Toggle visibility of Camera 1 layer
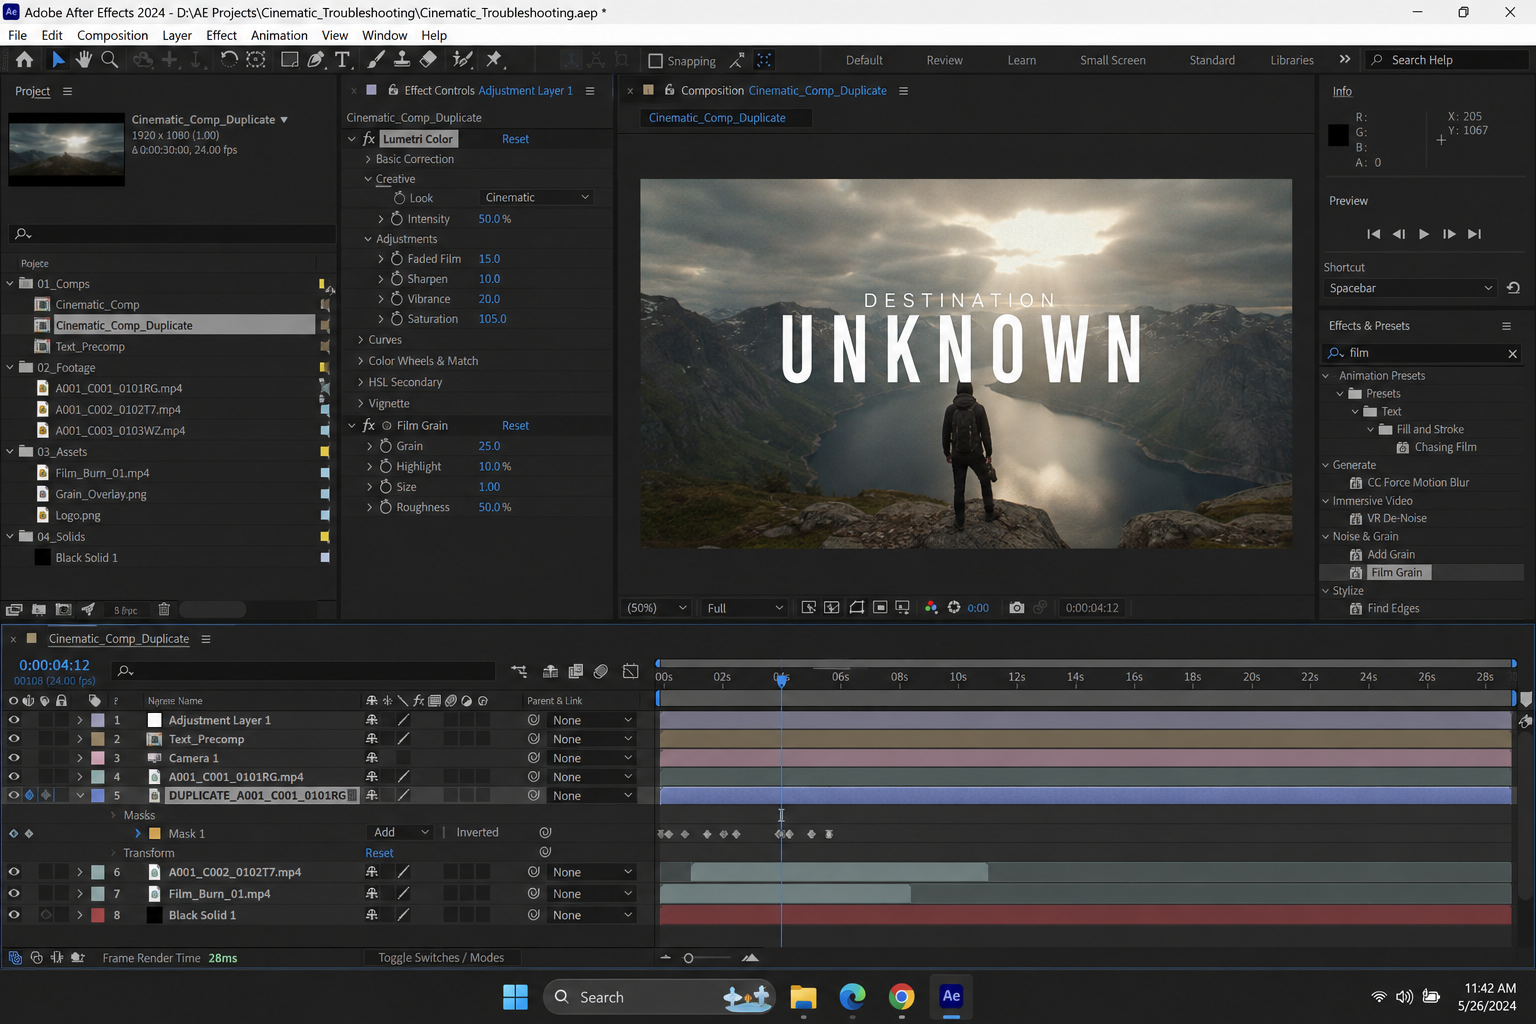1536x1024 pixels. click(x=14, y=758)
